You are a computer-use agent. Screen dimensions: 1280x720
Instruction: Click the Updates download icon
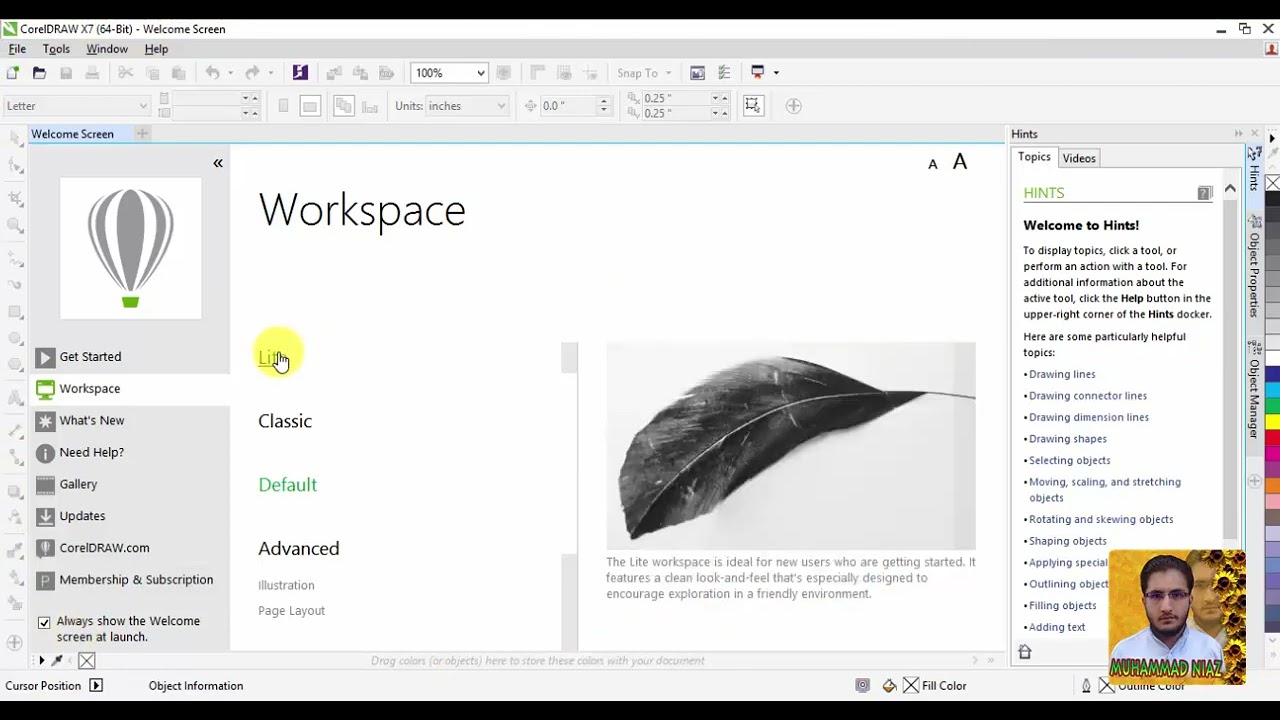pyautogui.click(x=45, y=516)
